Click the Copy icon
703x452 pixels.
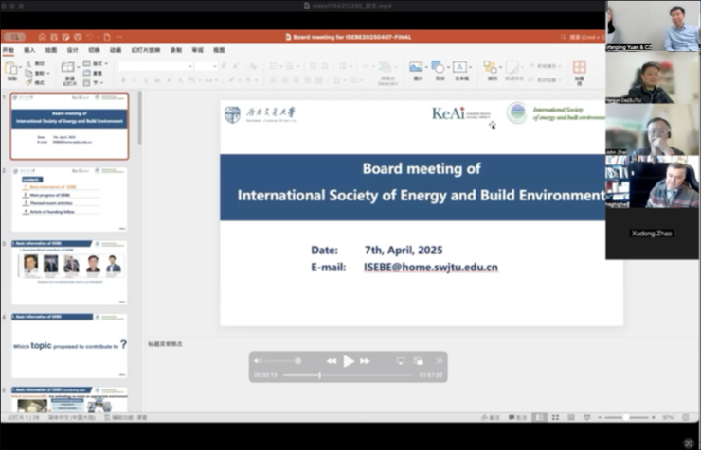[x=29, y=73]
